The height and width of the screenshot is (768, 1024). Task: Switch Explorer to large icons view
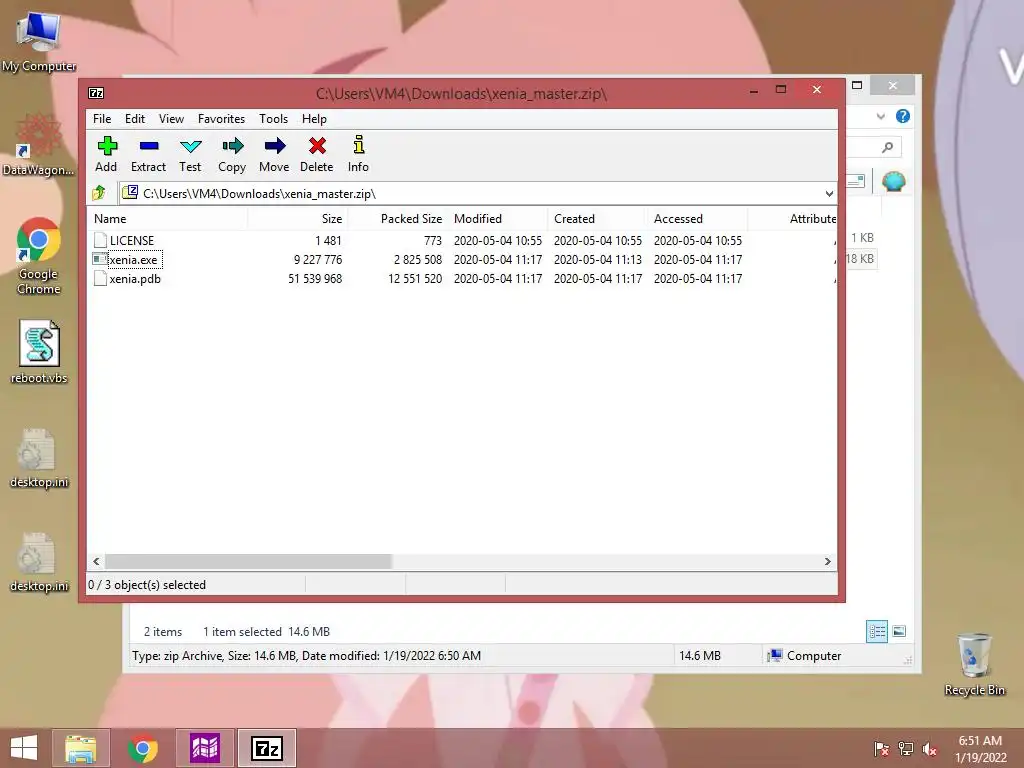[899, 631]
